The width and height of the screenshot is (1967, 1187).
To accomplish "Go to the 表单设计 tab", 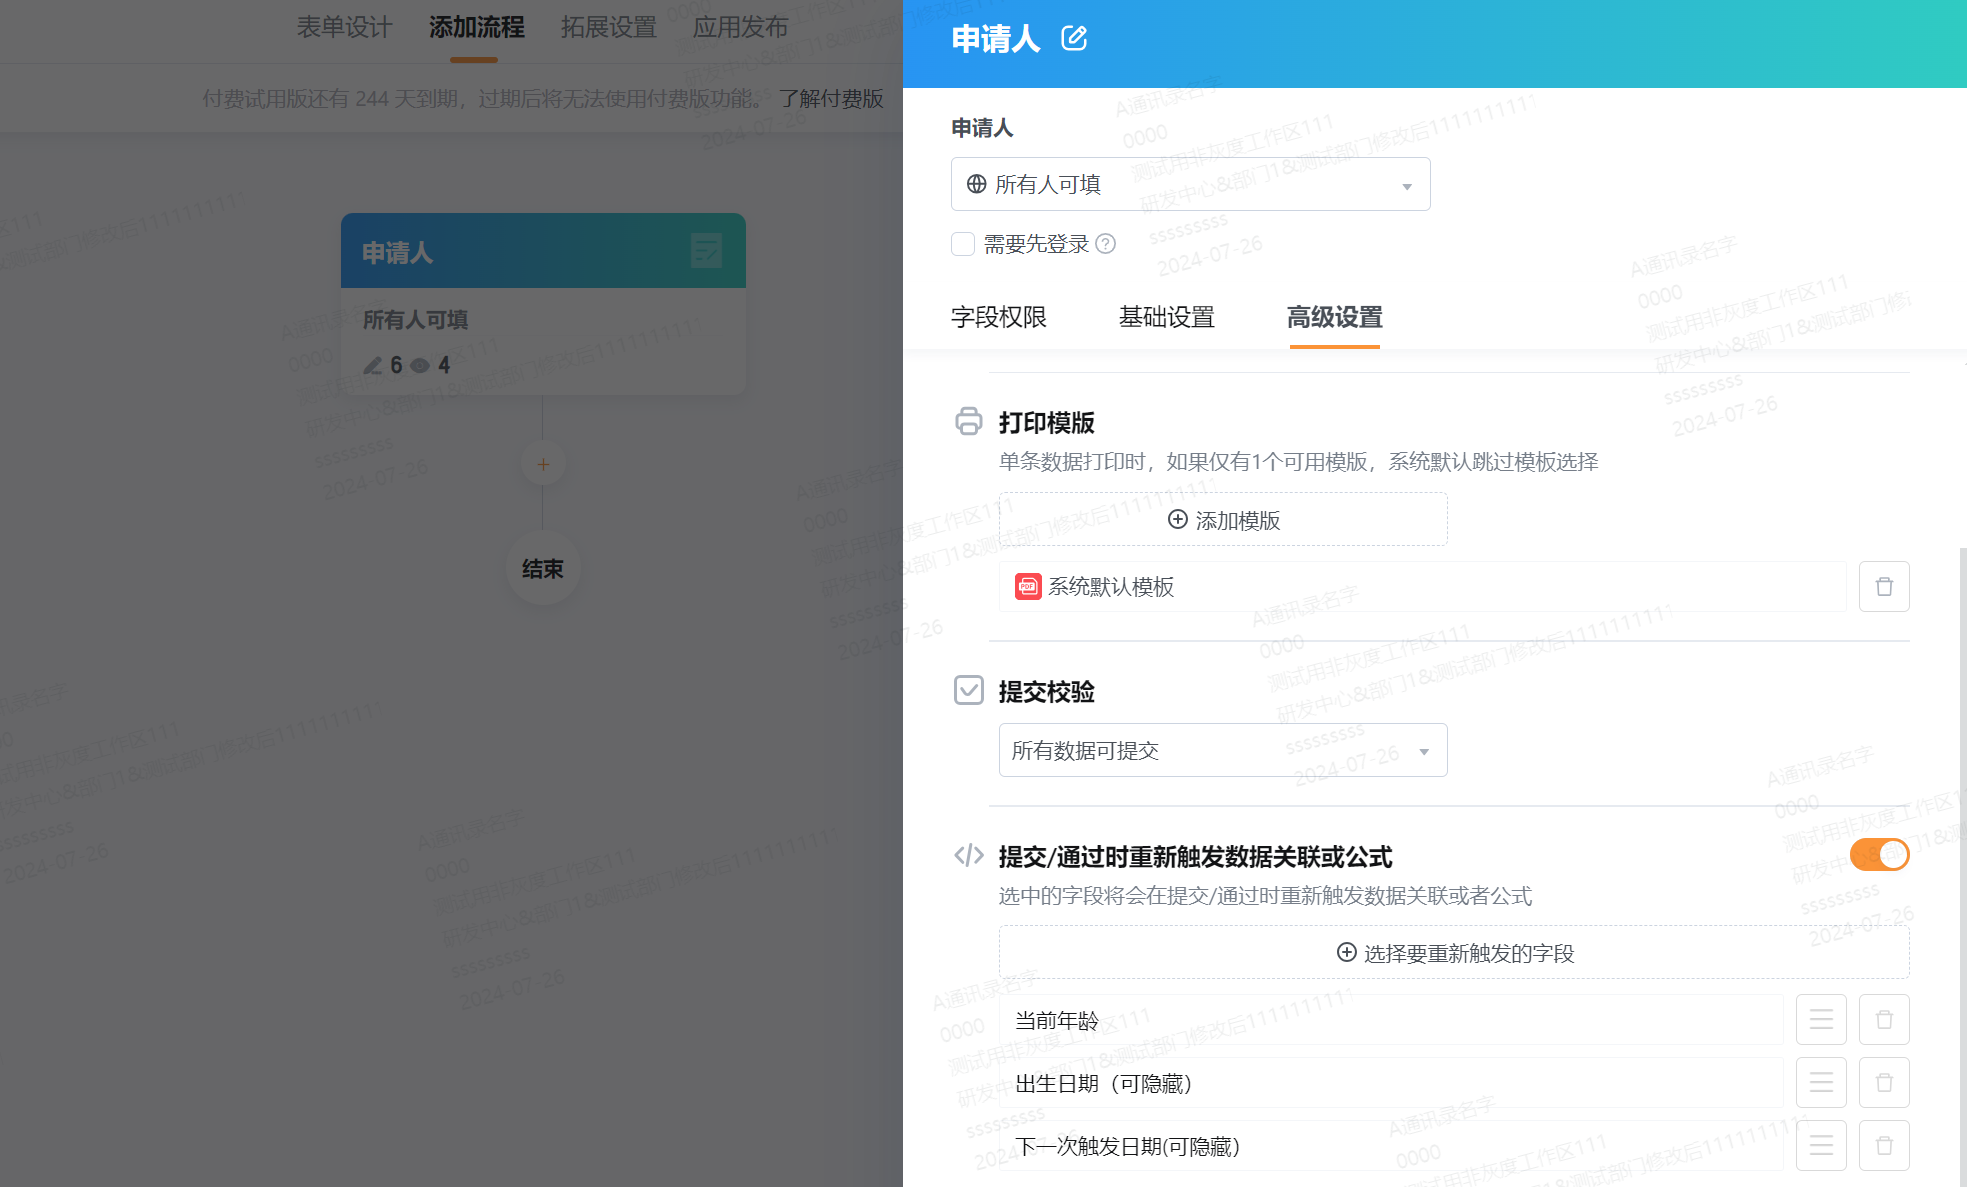I will click(344, 27).
